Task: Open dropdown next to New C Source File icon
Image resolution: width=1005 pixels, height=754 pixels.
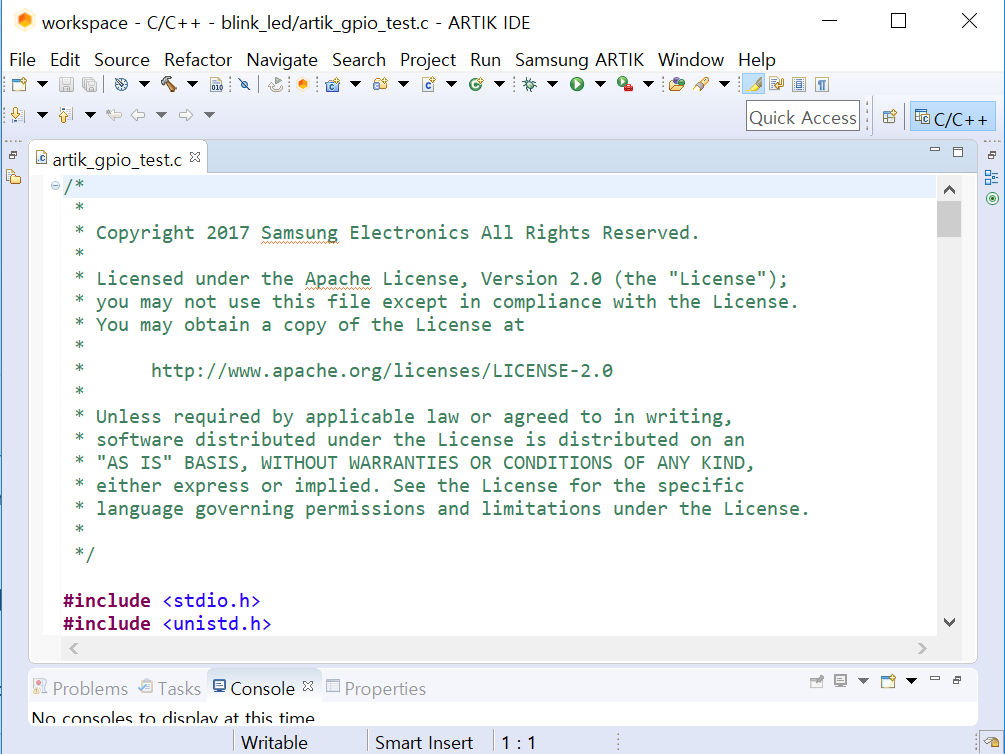Action: coord(451,84)
